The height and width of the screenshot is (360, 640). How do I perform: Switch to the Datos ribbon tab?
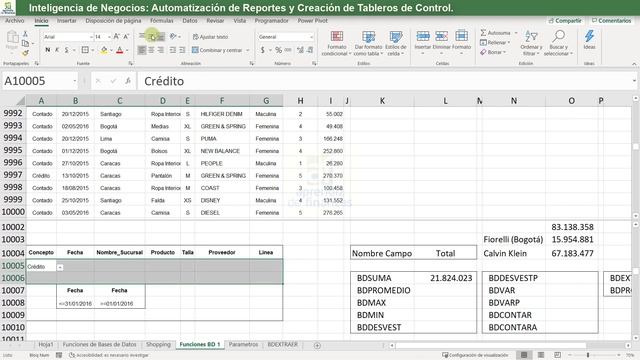(x=190, y=20)
